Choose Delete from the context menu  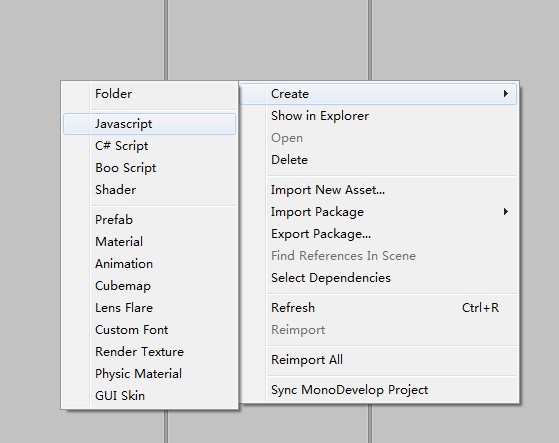[x=379, y=160]
